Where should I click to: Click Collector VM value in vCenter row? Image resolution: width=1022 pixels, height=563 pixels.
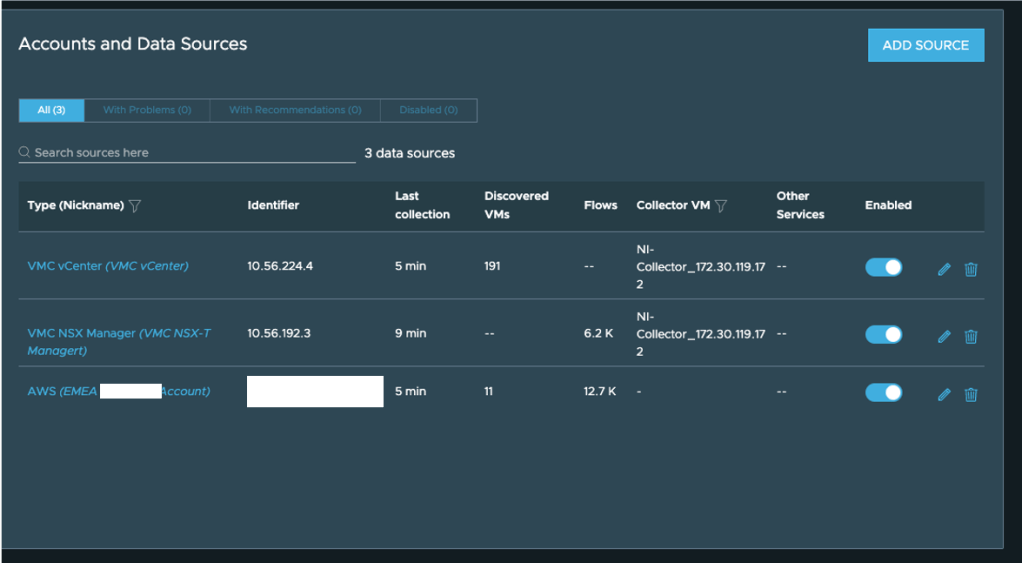[701, 266]
